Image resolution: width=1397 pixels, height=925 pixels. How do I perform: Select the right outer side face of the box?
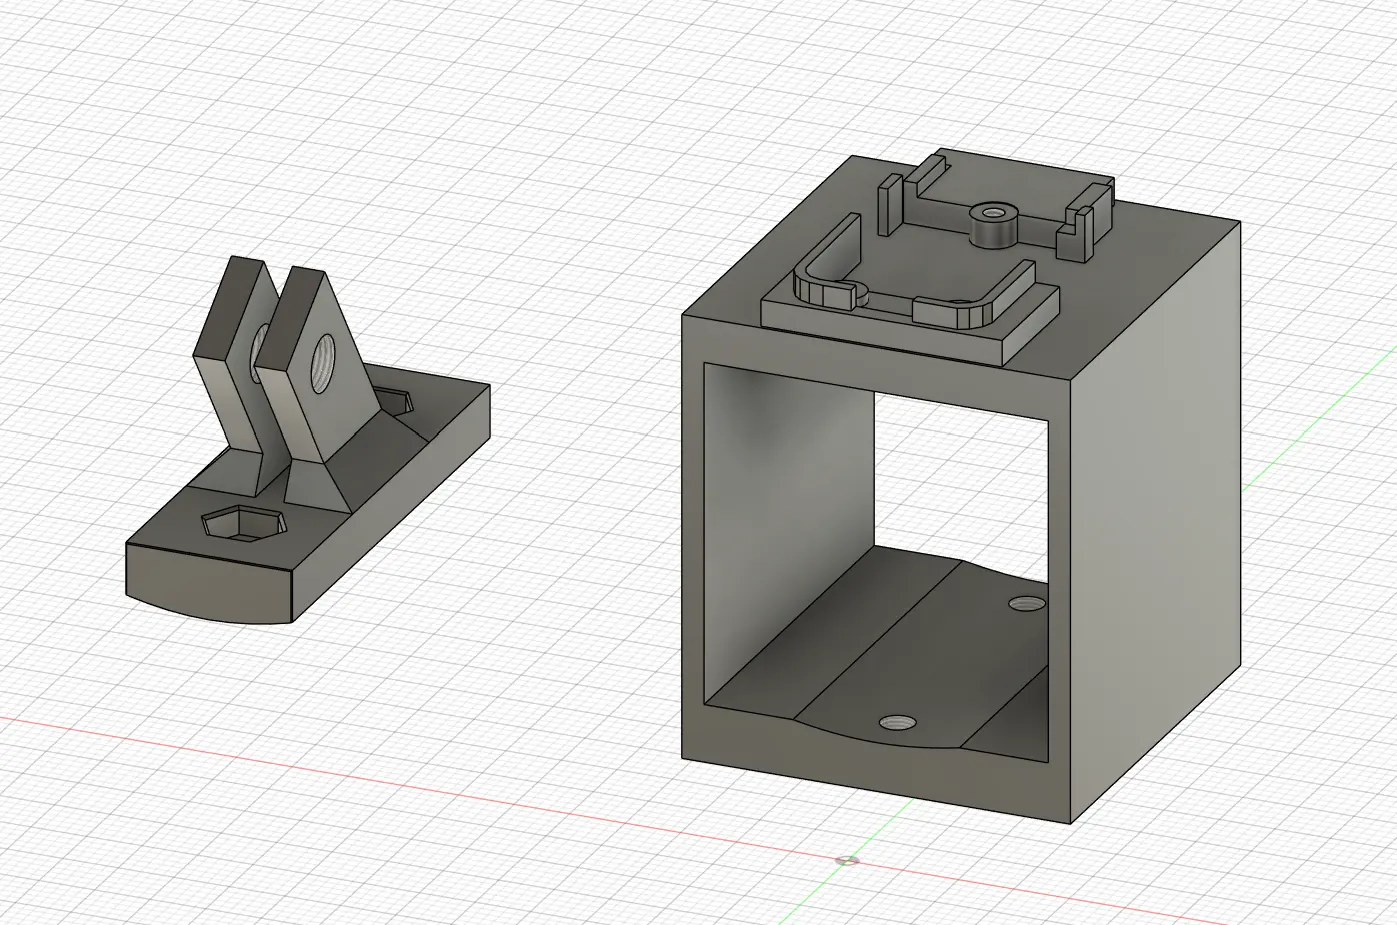[x=1155, y=520]
